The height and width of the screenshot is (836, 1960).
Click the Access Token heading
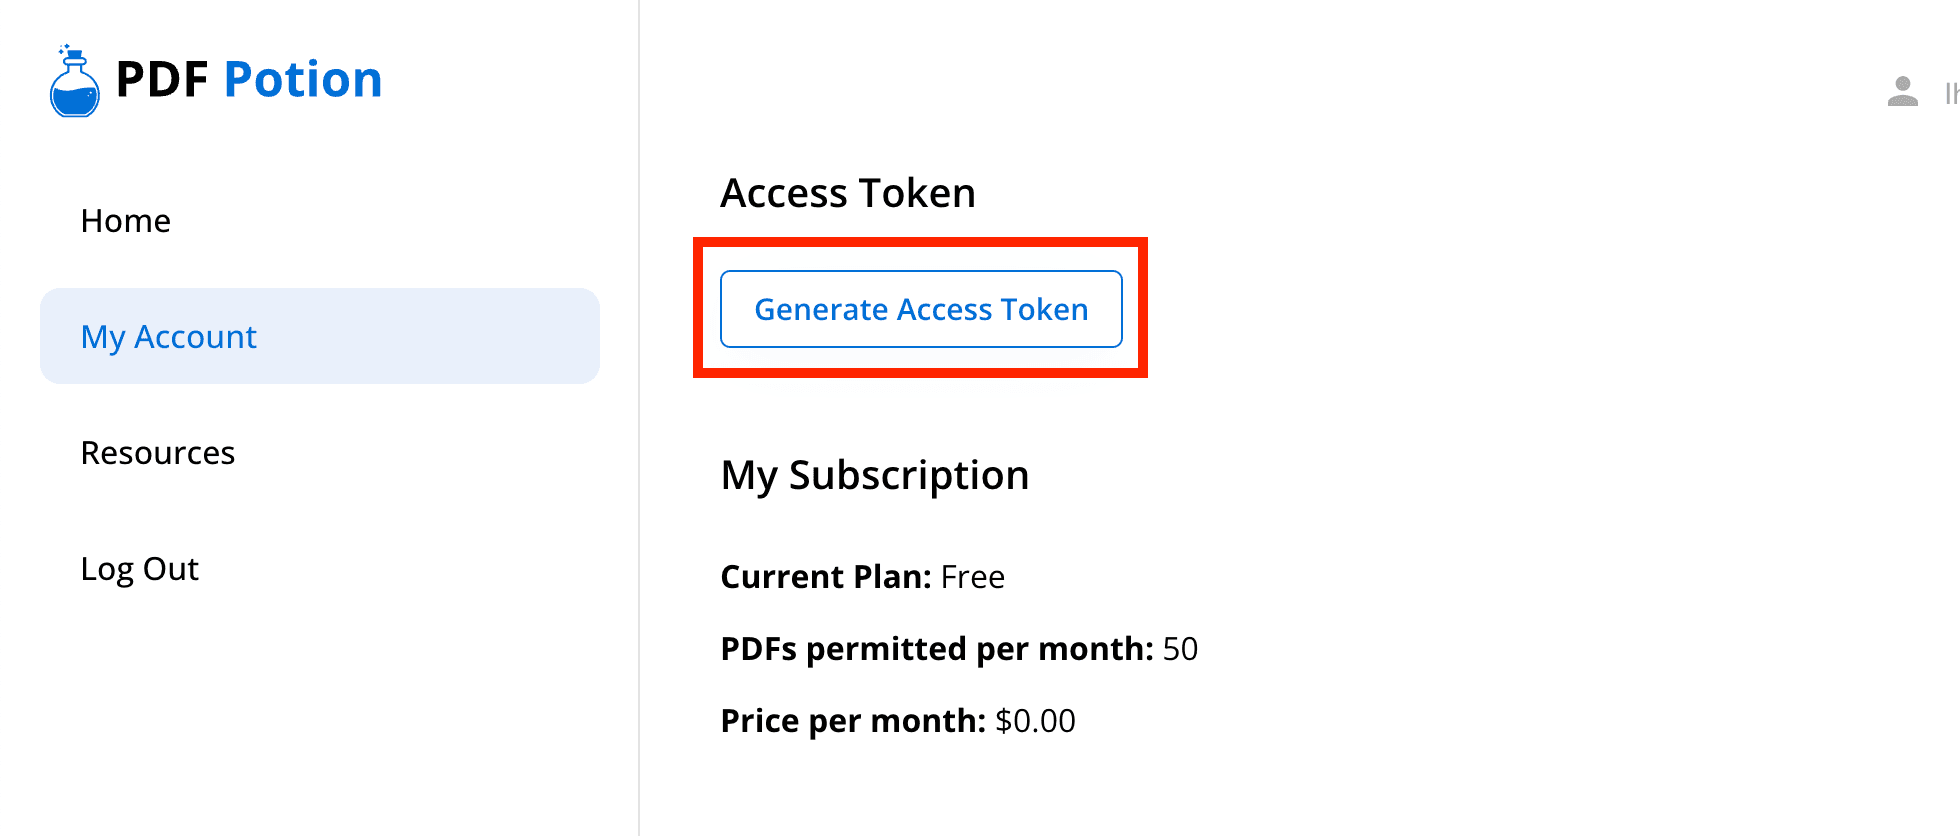848,193
